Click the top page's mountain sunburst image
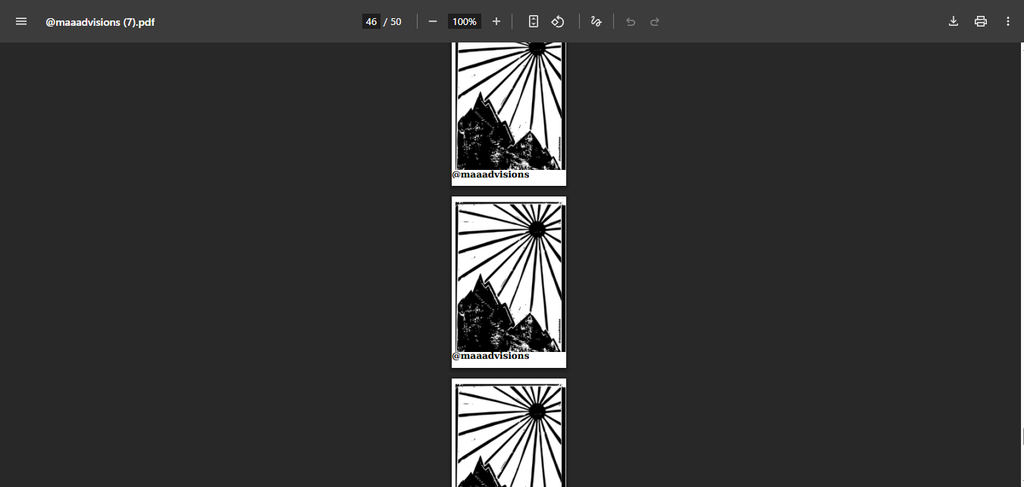The width and height of the screenshot is (1024, 487). pos(509,105)
